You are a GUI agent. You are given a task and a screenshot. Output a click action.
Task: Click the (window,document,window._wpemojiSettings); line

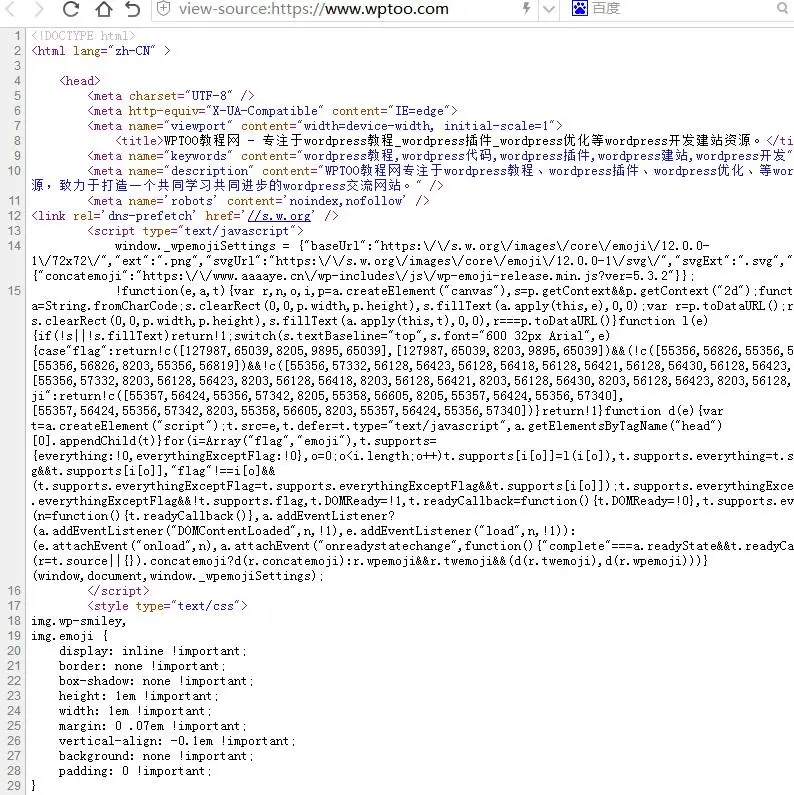pos(177,576)
